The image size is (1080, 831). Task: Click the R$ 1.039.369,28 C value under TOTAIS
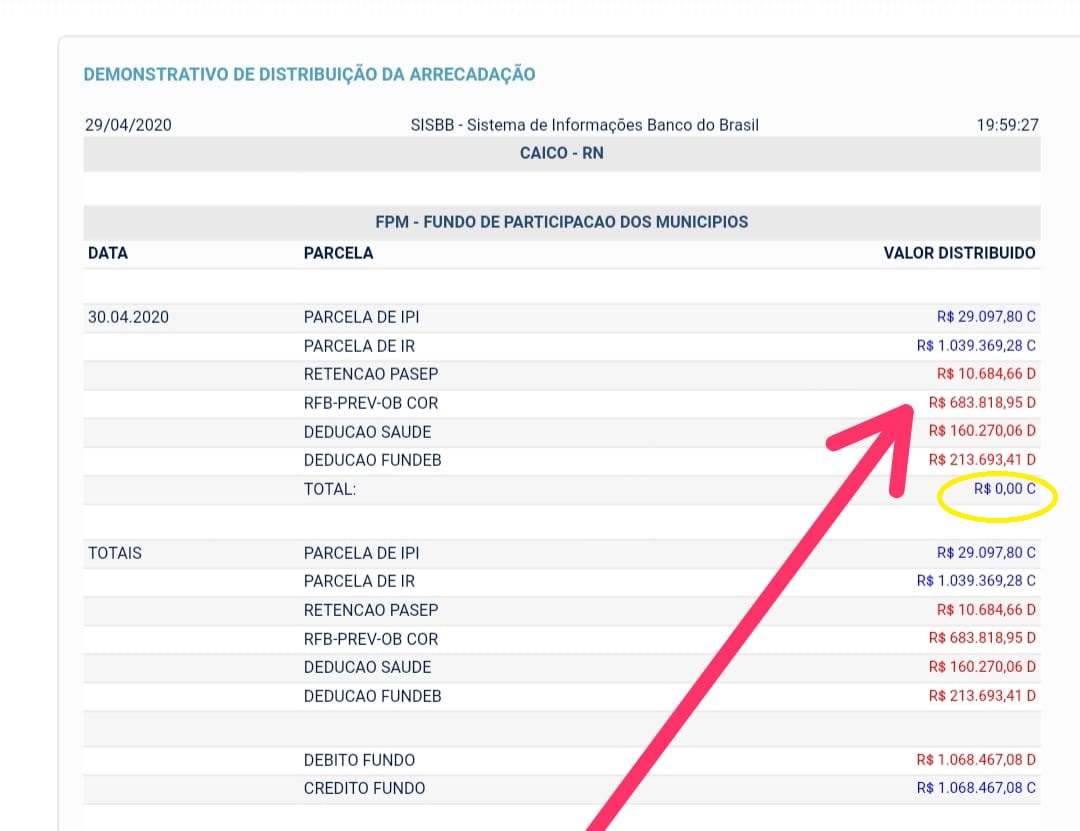coord(976,581)
